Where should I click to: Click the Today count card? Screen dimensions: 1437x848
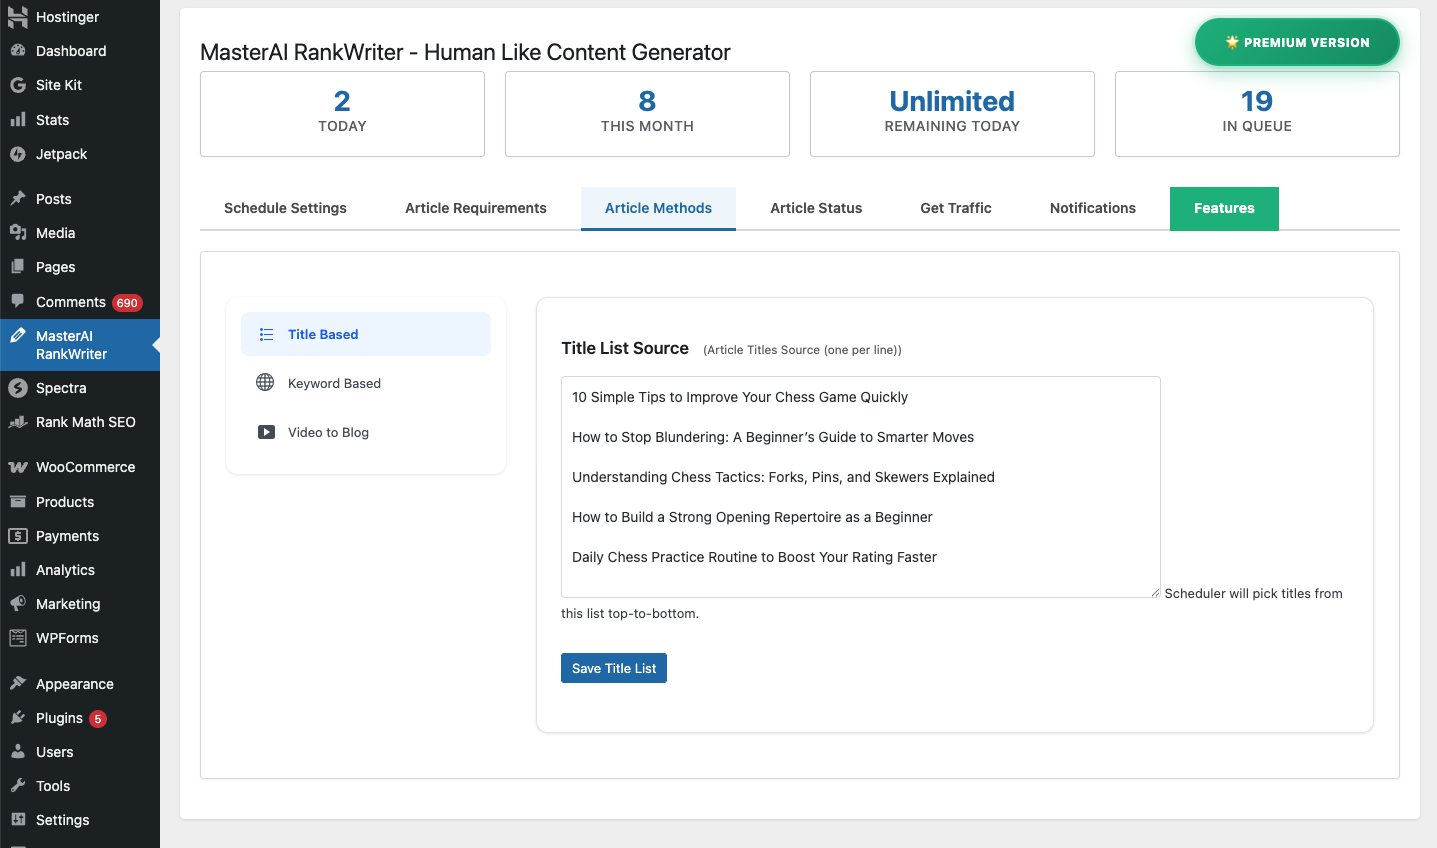coord(342,114)
